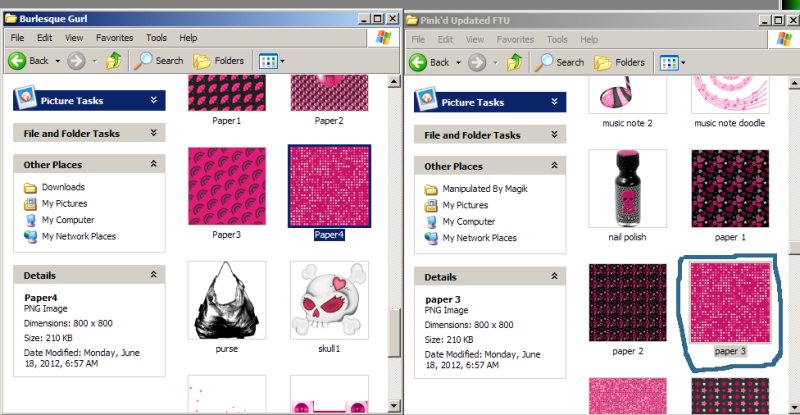Select Paper4 thumbnail in Burlesque Gurl
800x415 pixels.
click(x=329, y=186)
